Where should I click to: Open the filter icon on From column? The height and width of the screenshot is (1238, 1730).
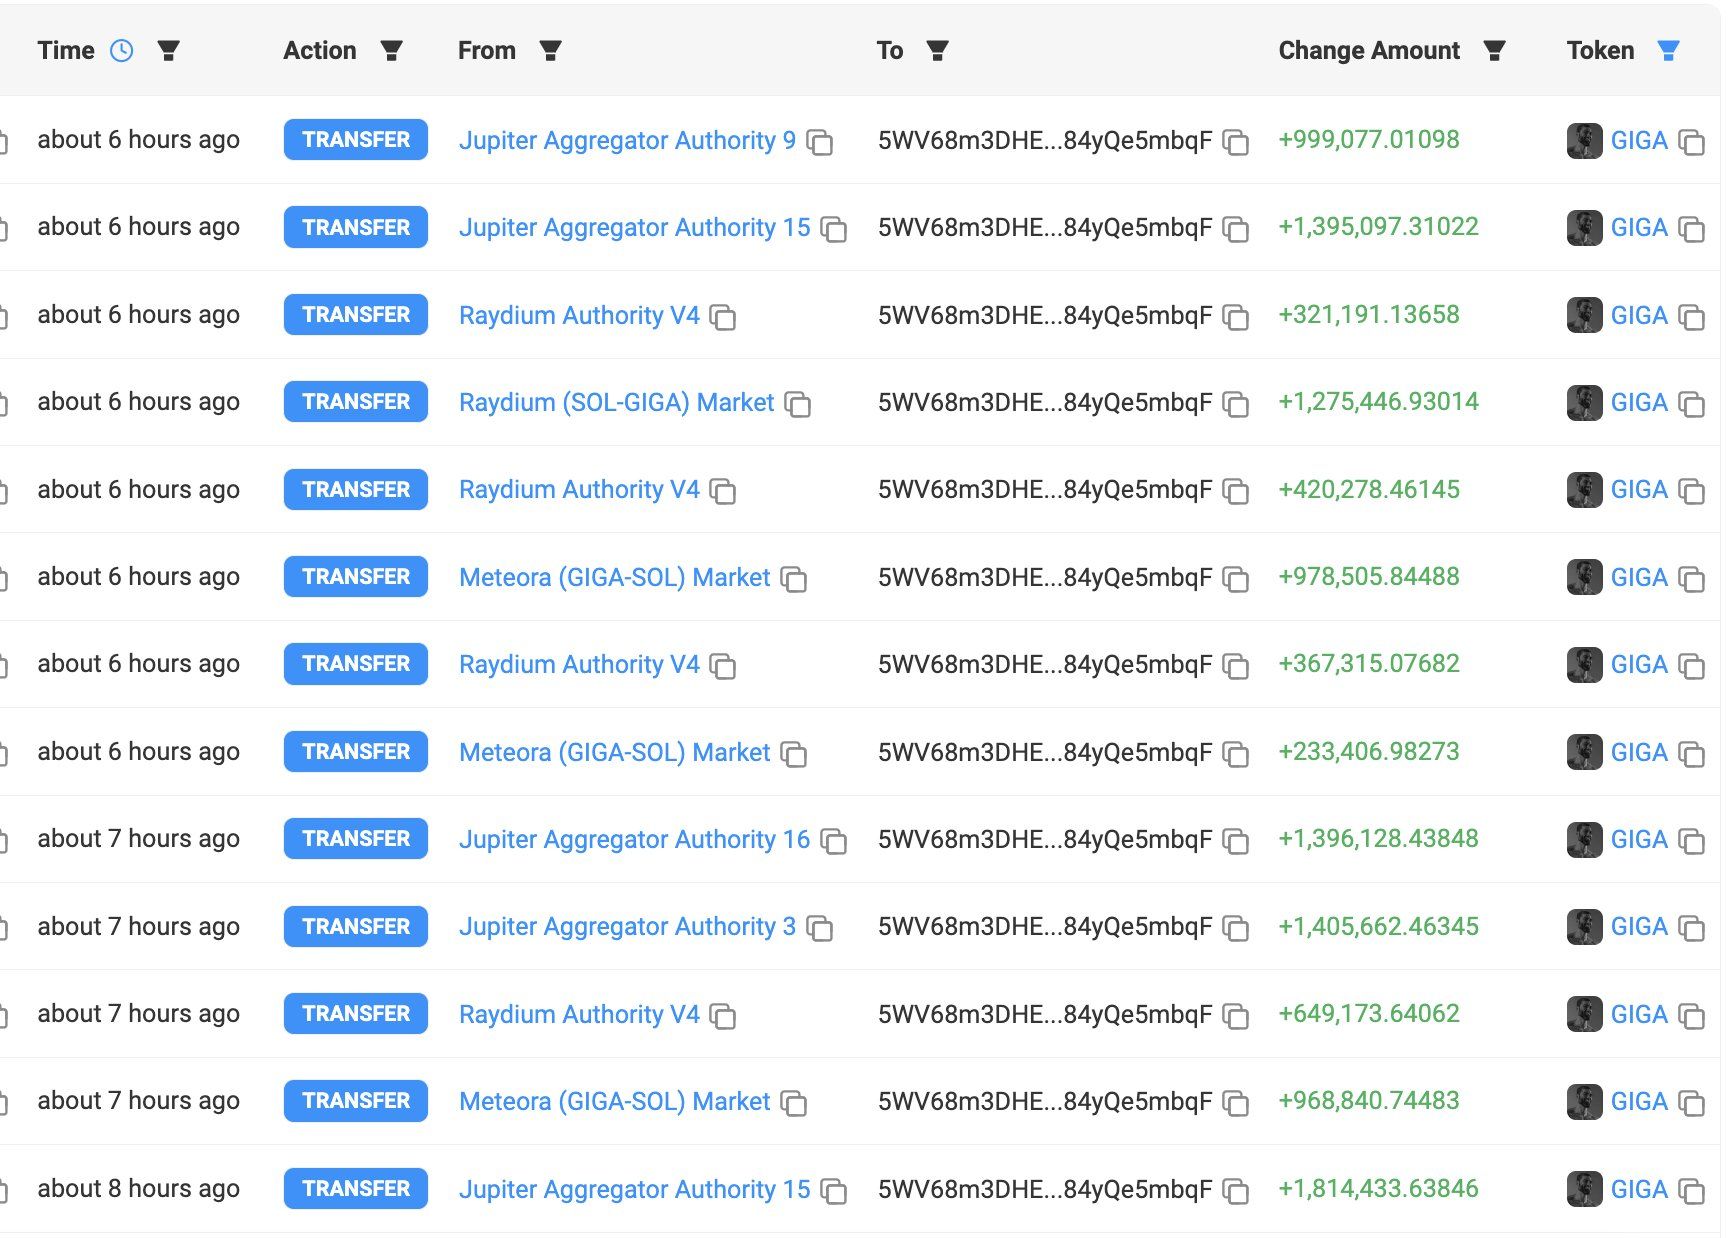[551, 50]
